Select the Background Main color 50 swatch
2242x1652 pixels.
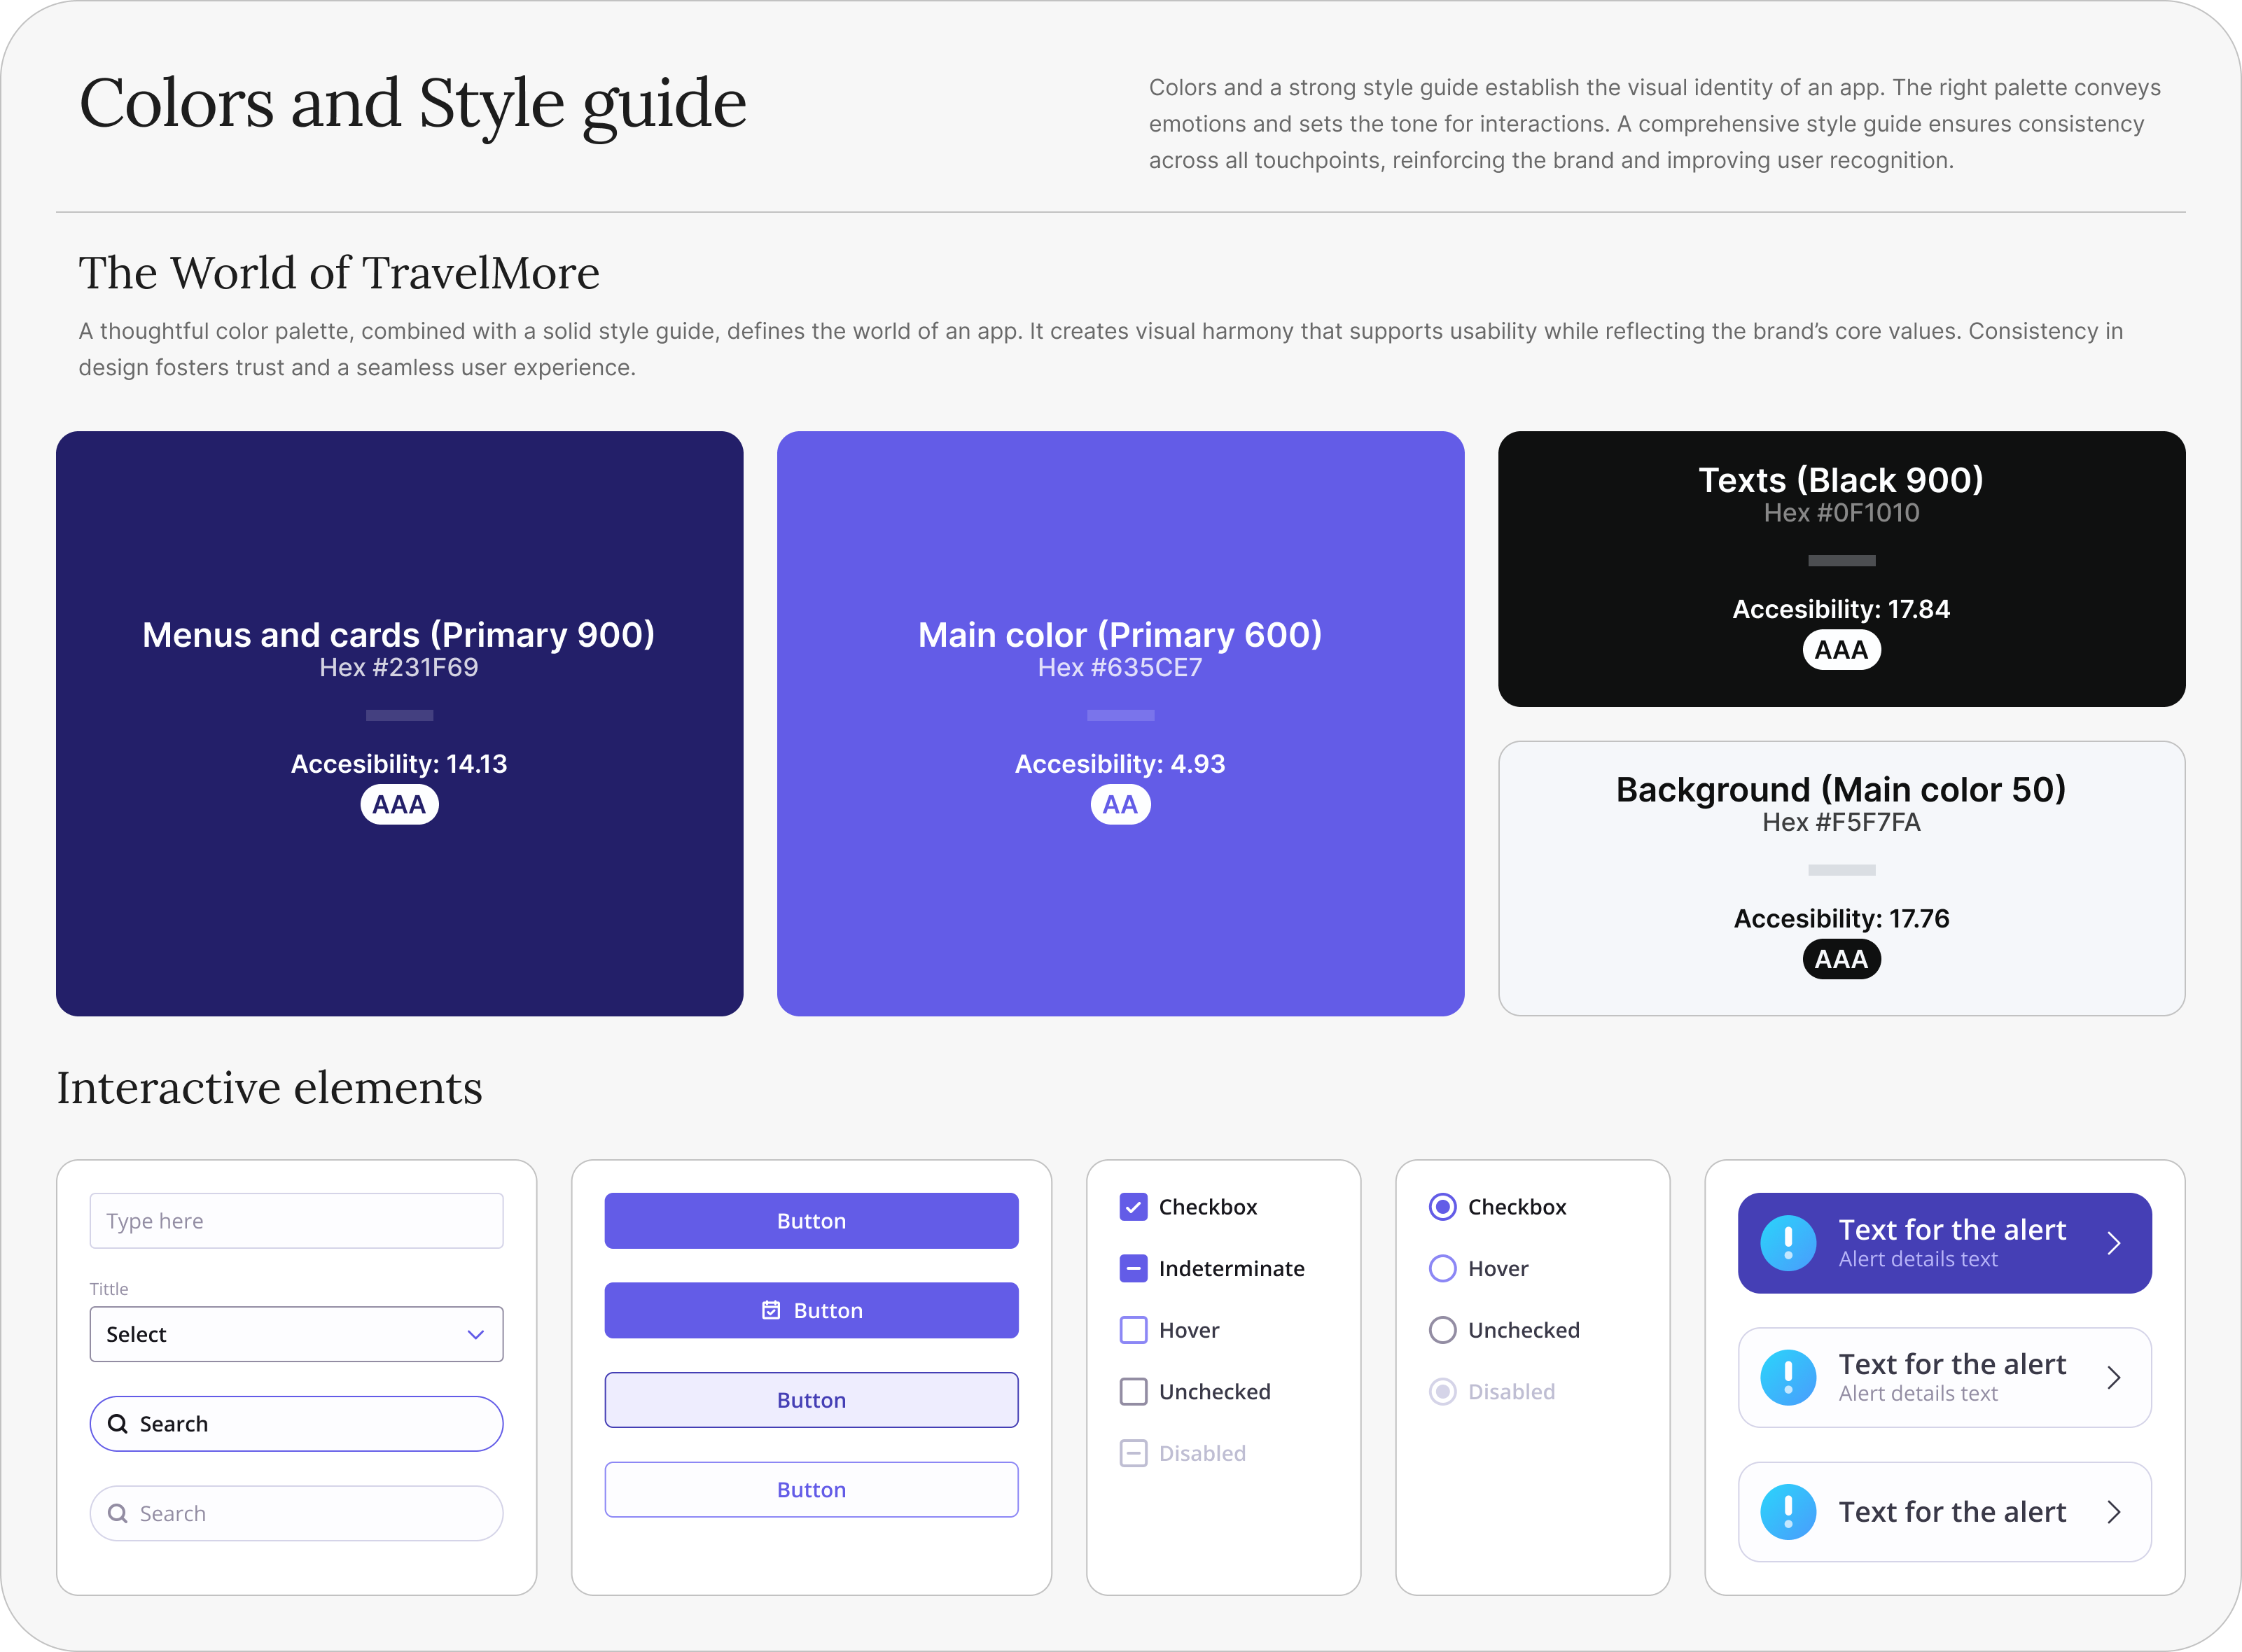1841,879
